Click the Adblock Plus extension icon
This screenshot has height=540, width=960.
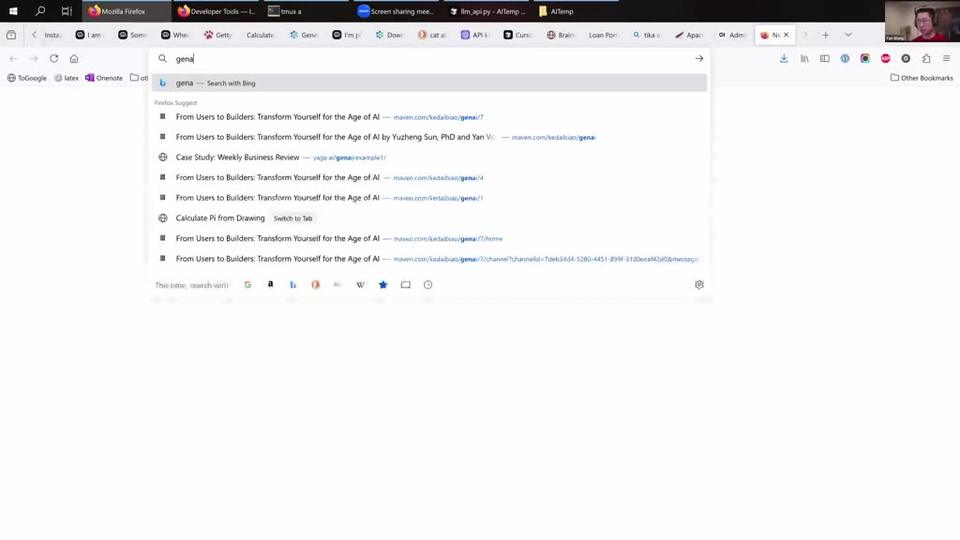coord(885,59)
